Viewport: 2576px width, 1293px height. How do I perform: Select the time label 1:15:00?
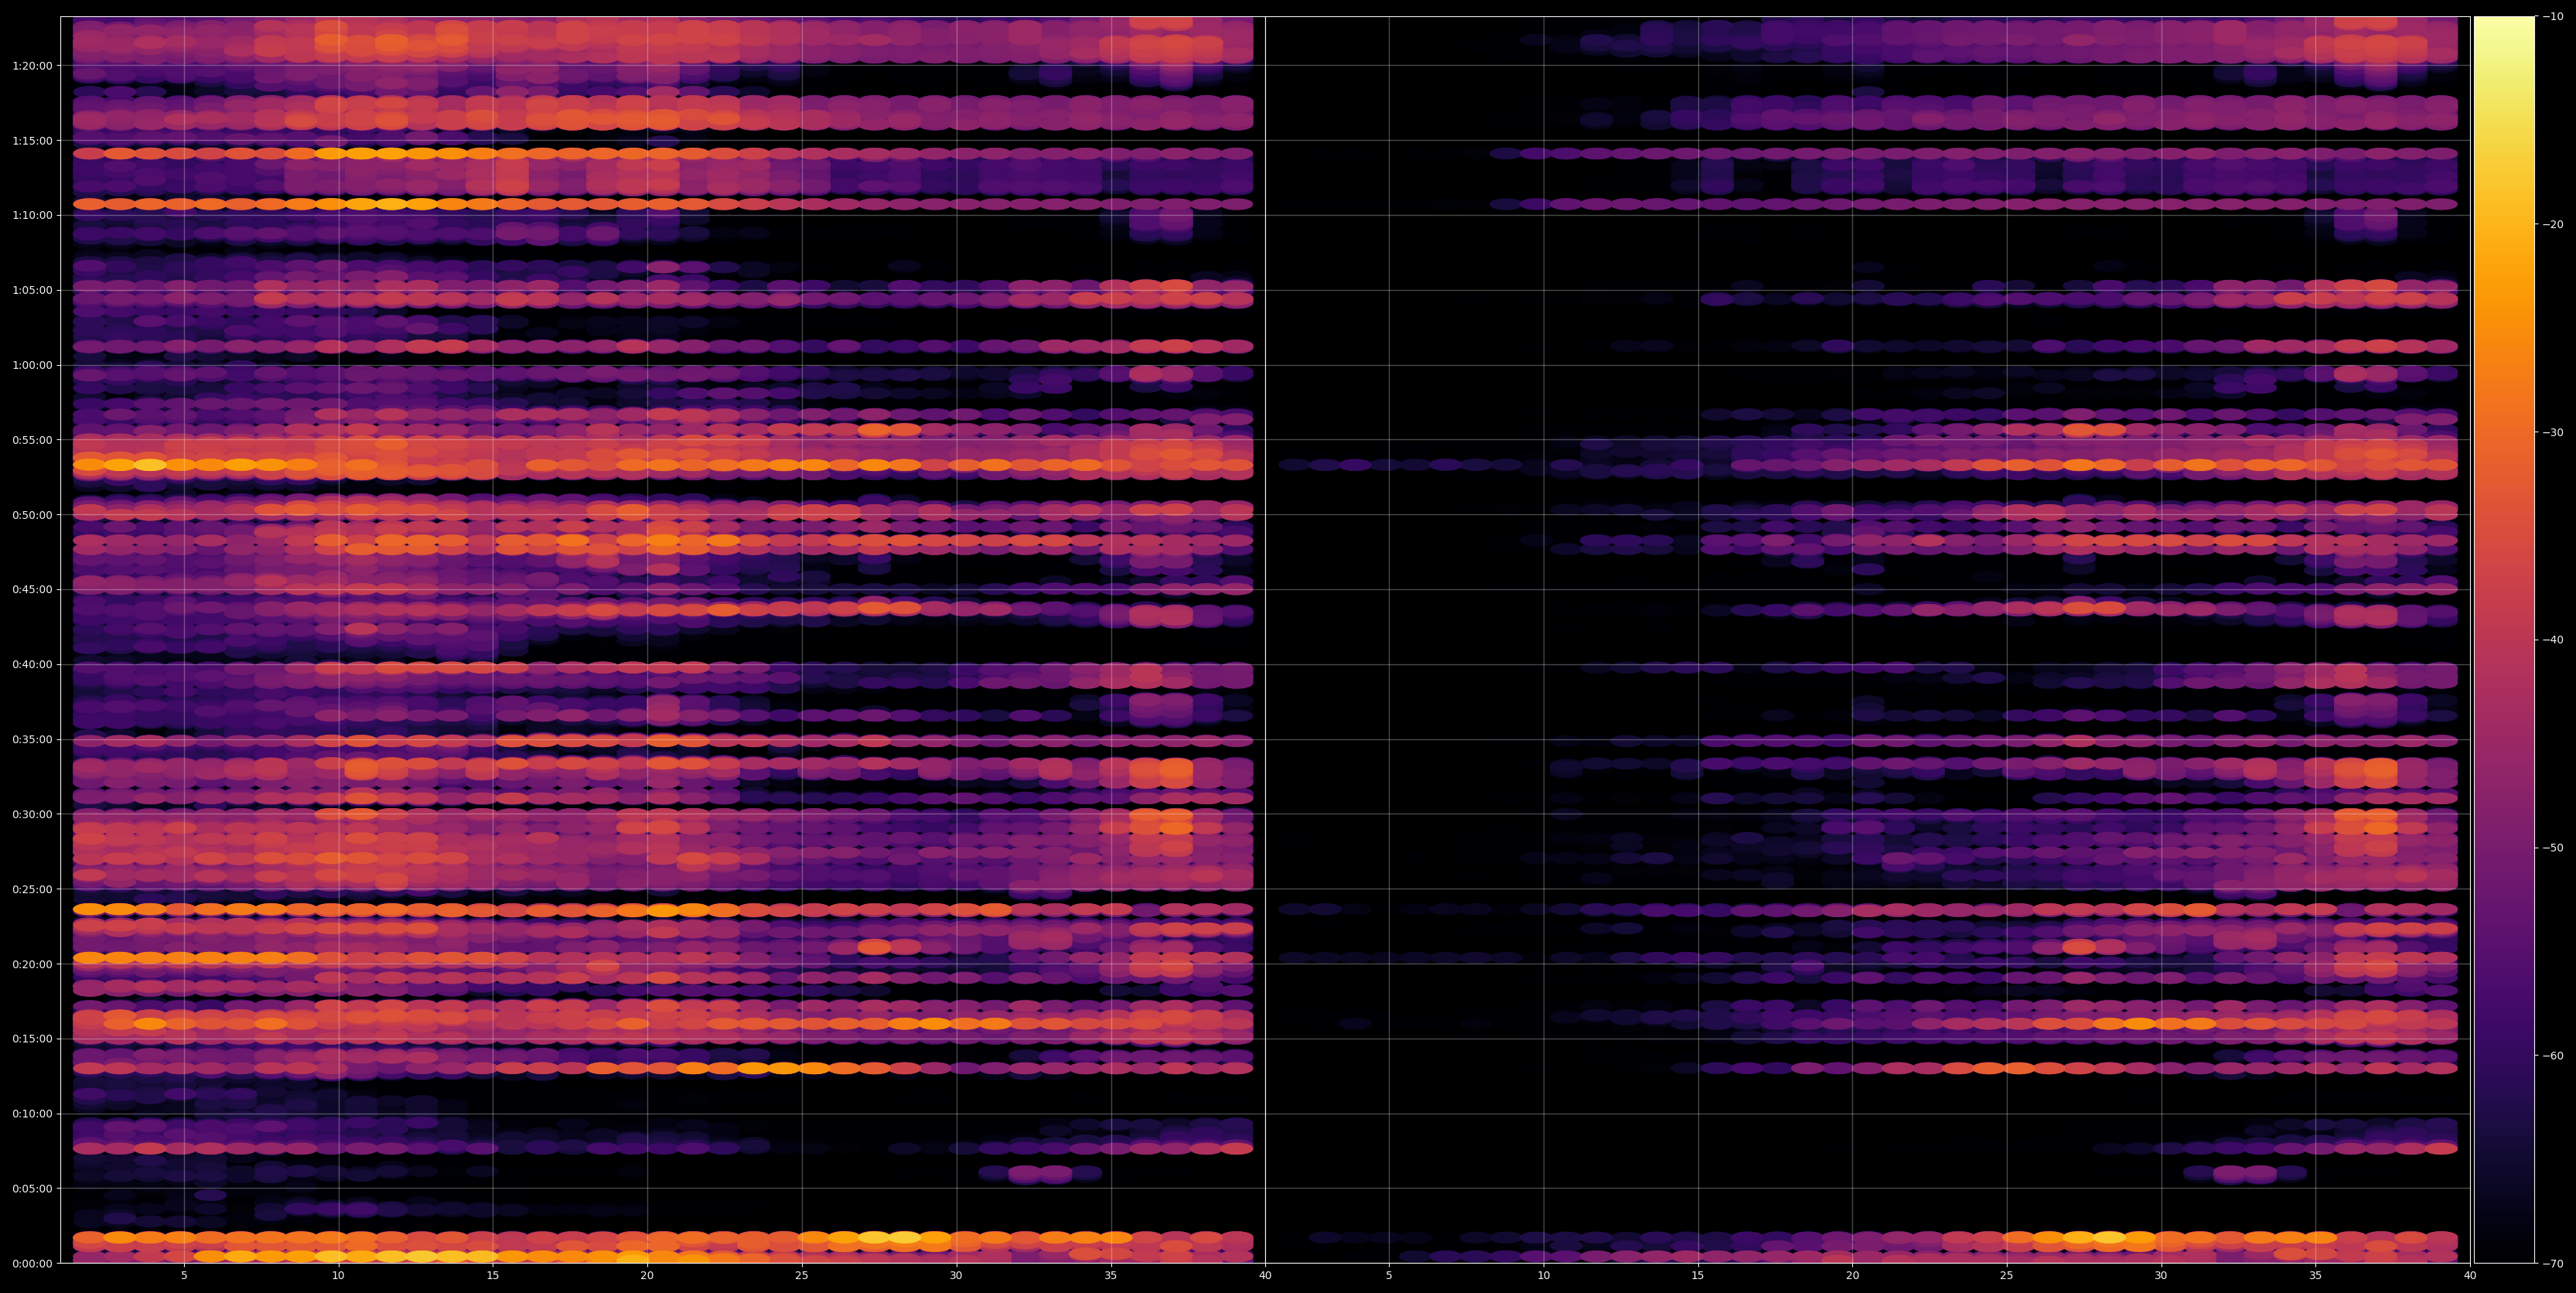click(x=32, y=141)
